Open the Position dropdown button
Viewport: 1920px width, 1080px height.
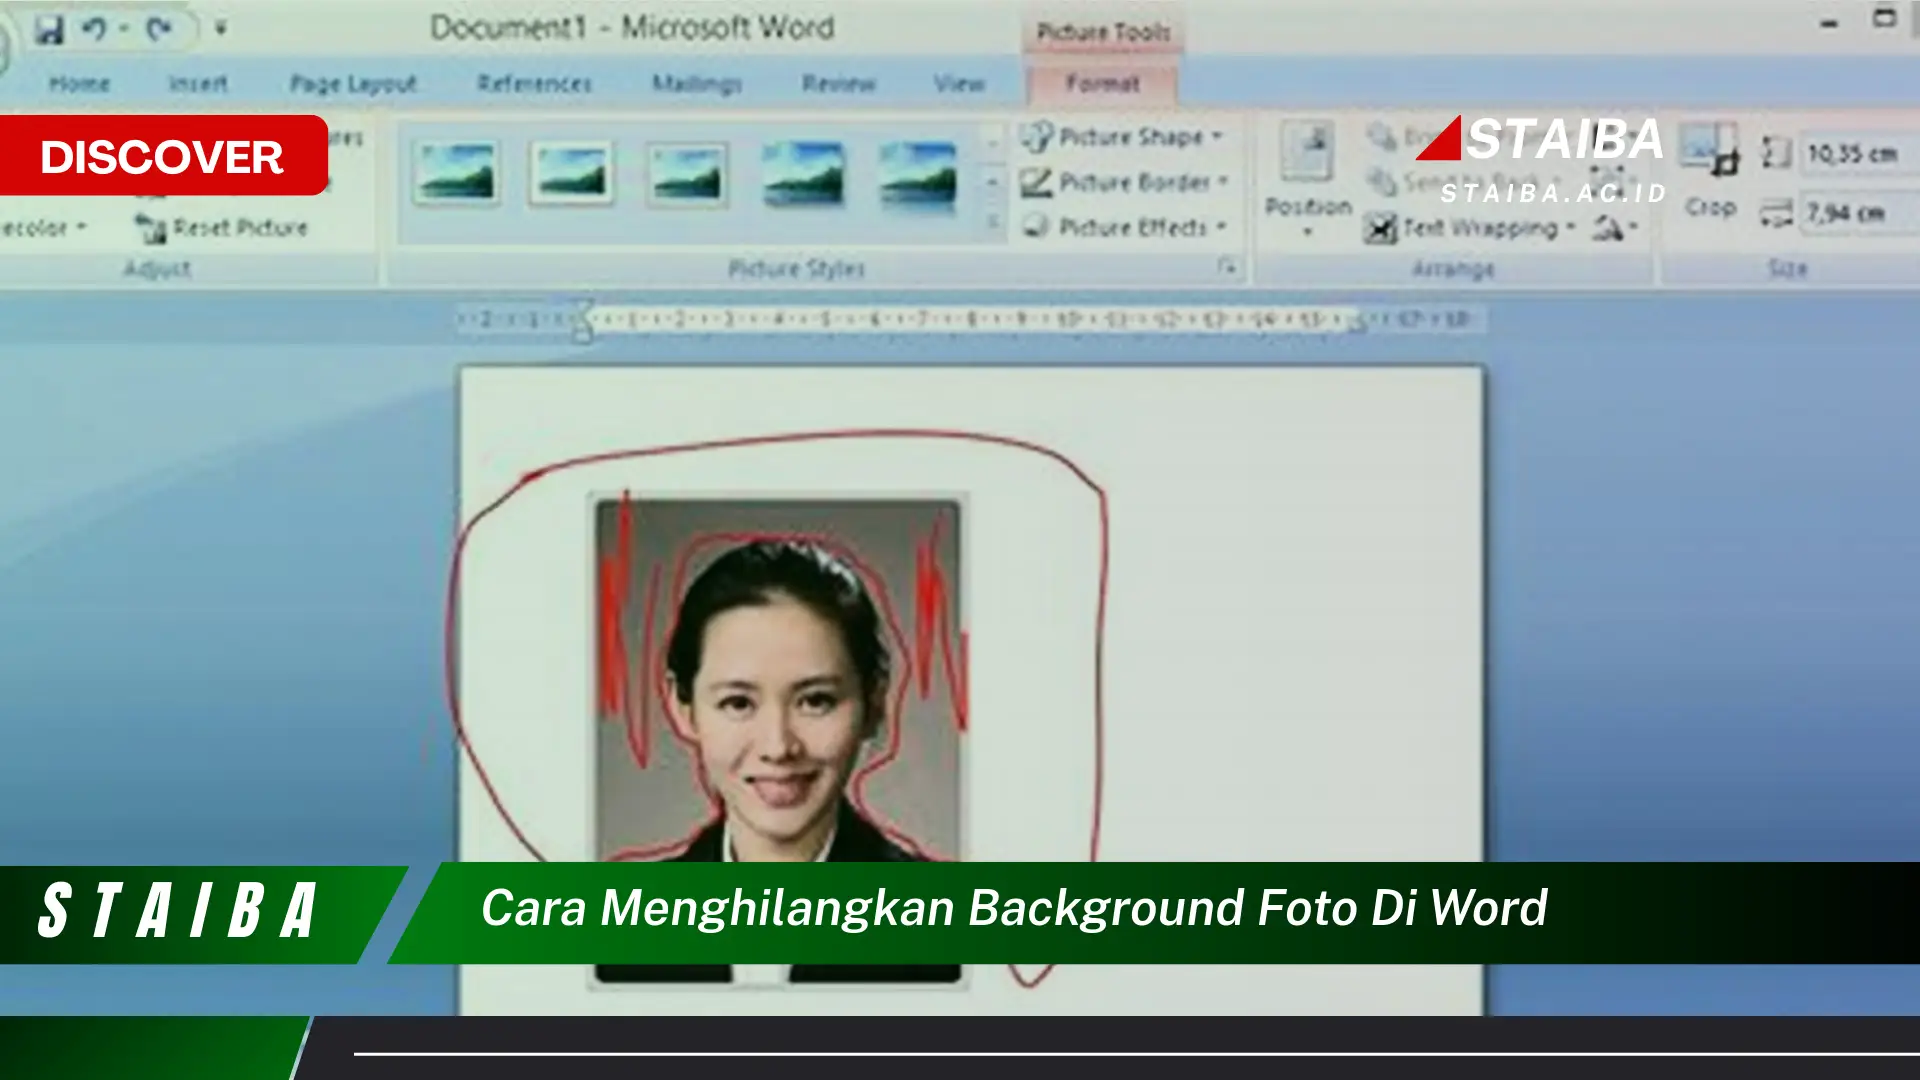1308,180
